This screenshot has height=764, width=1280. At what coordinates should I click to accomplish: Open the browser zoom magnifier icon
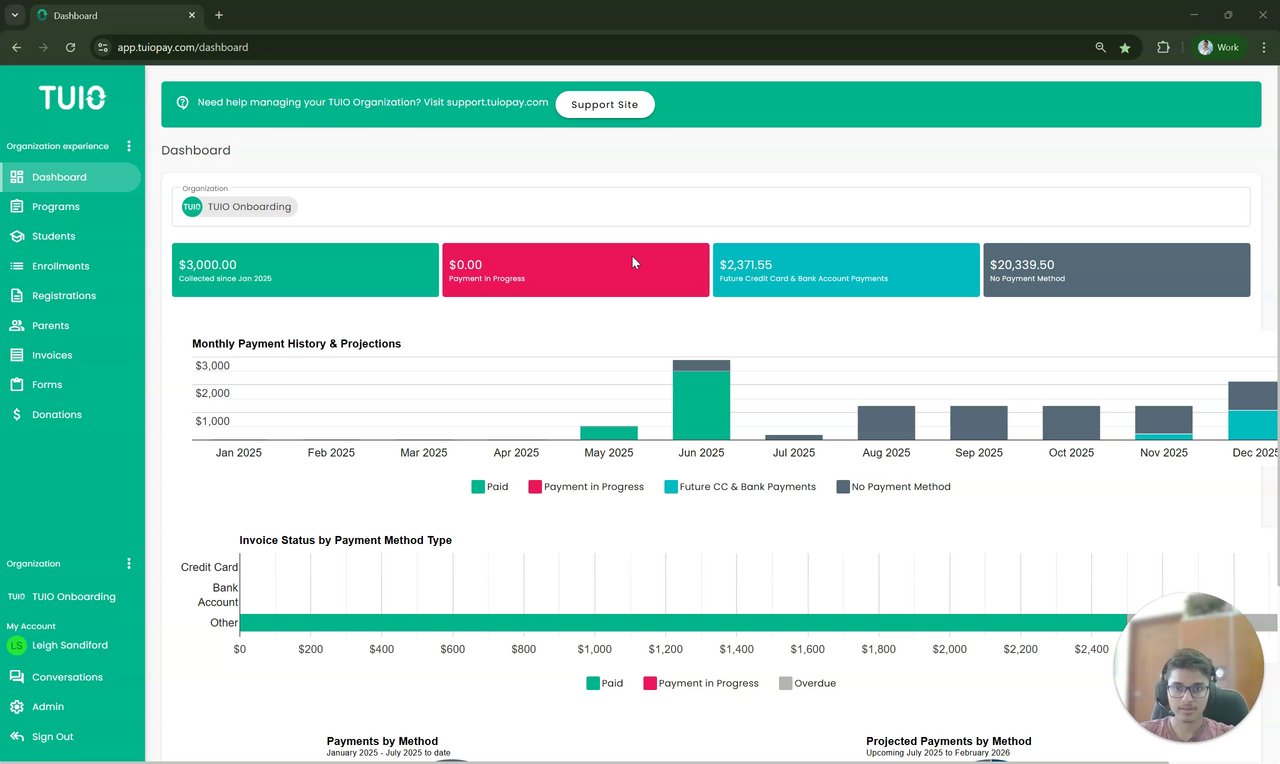click(1100, 47)
